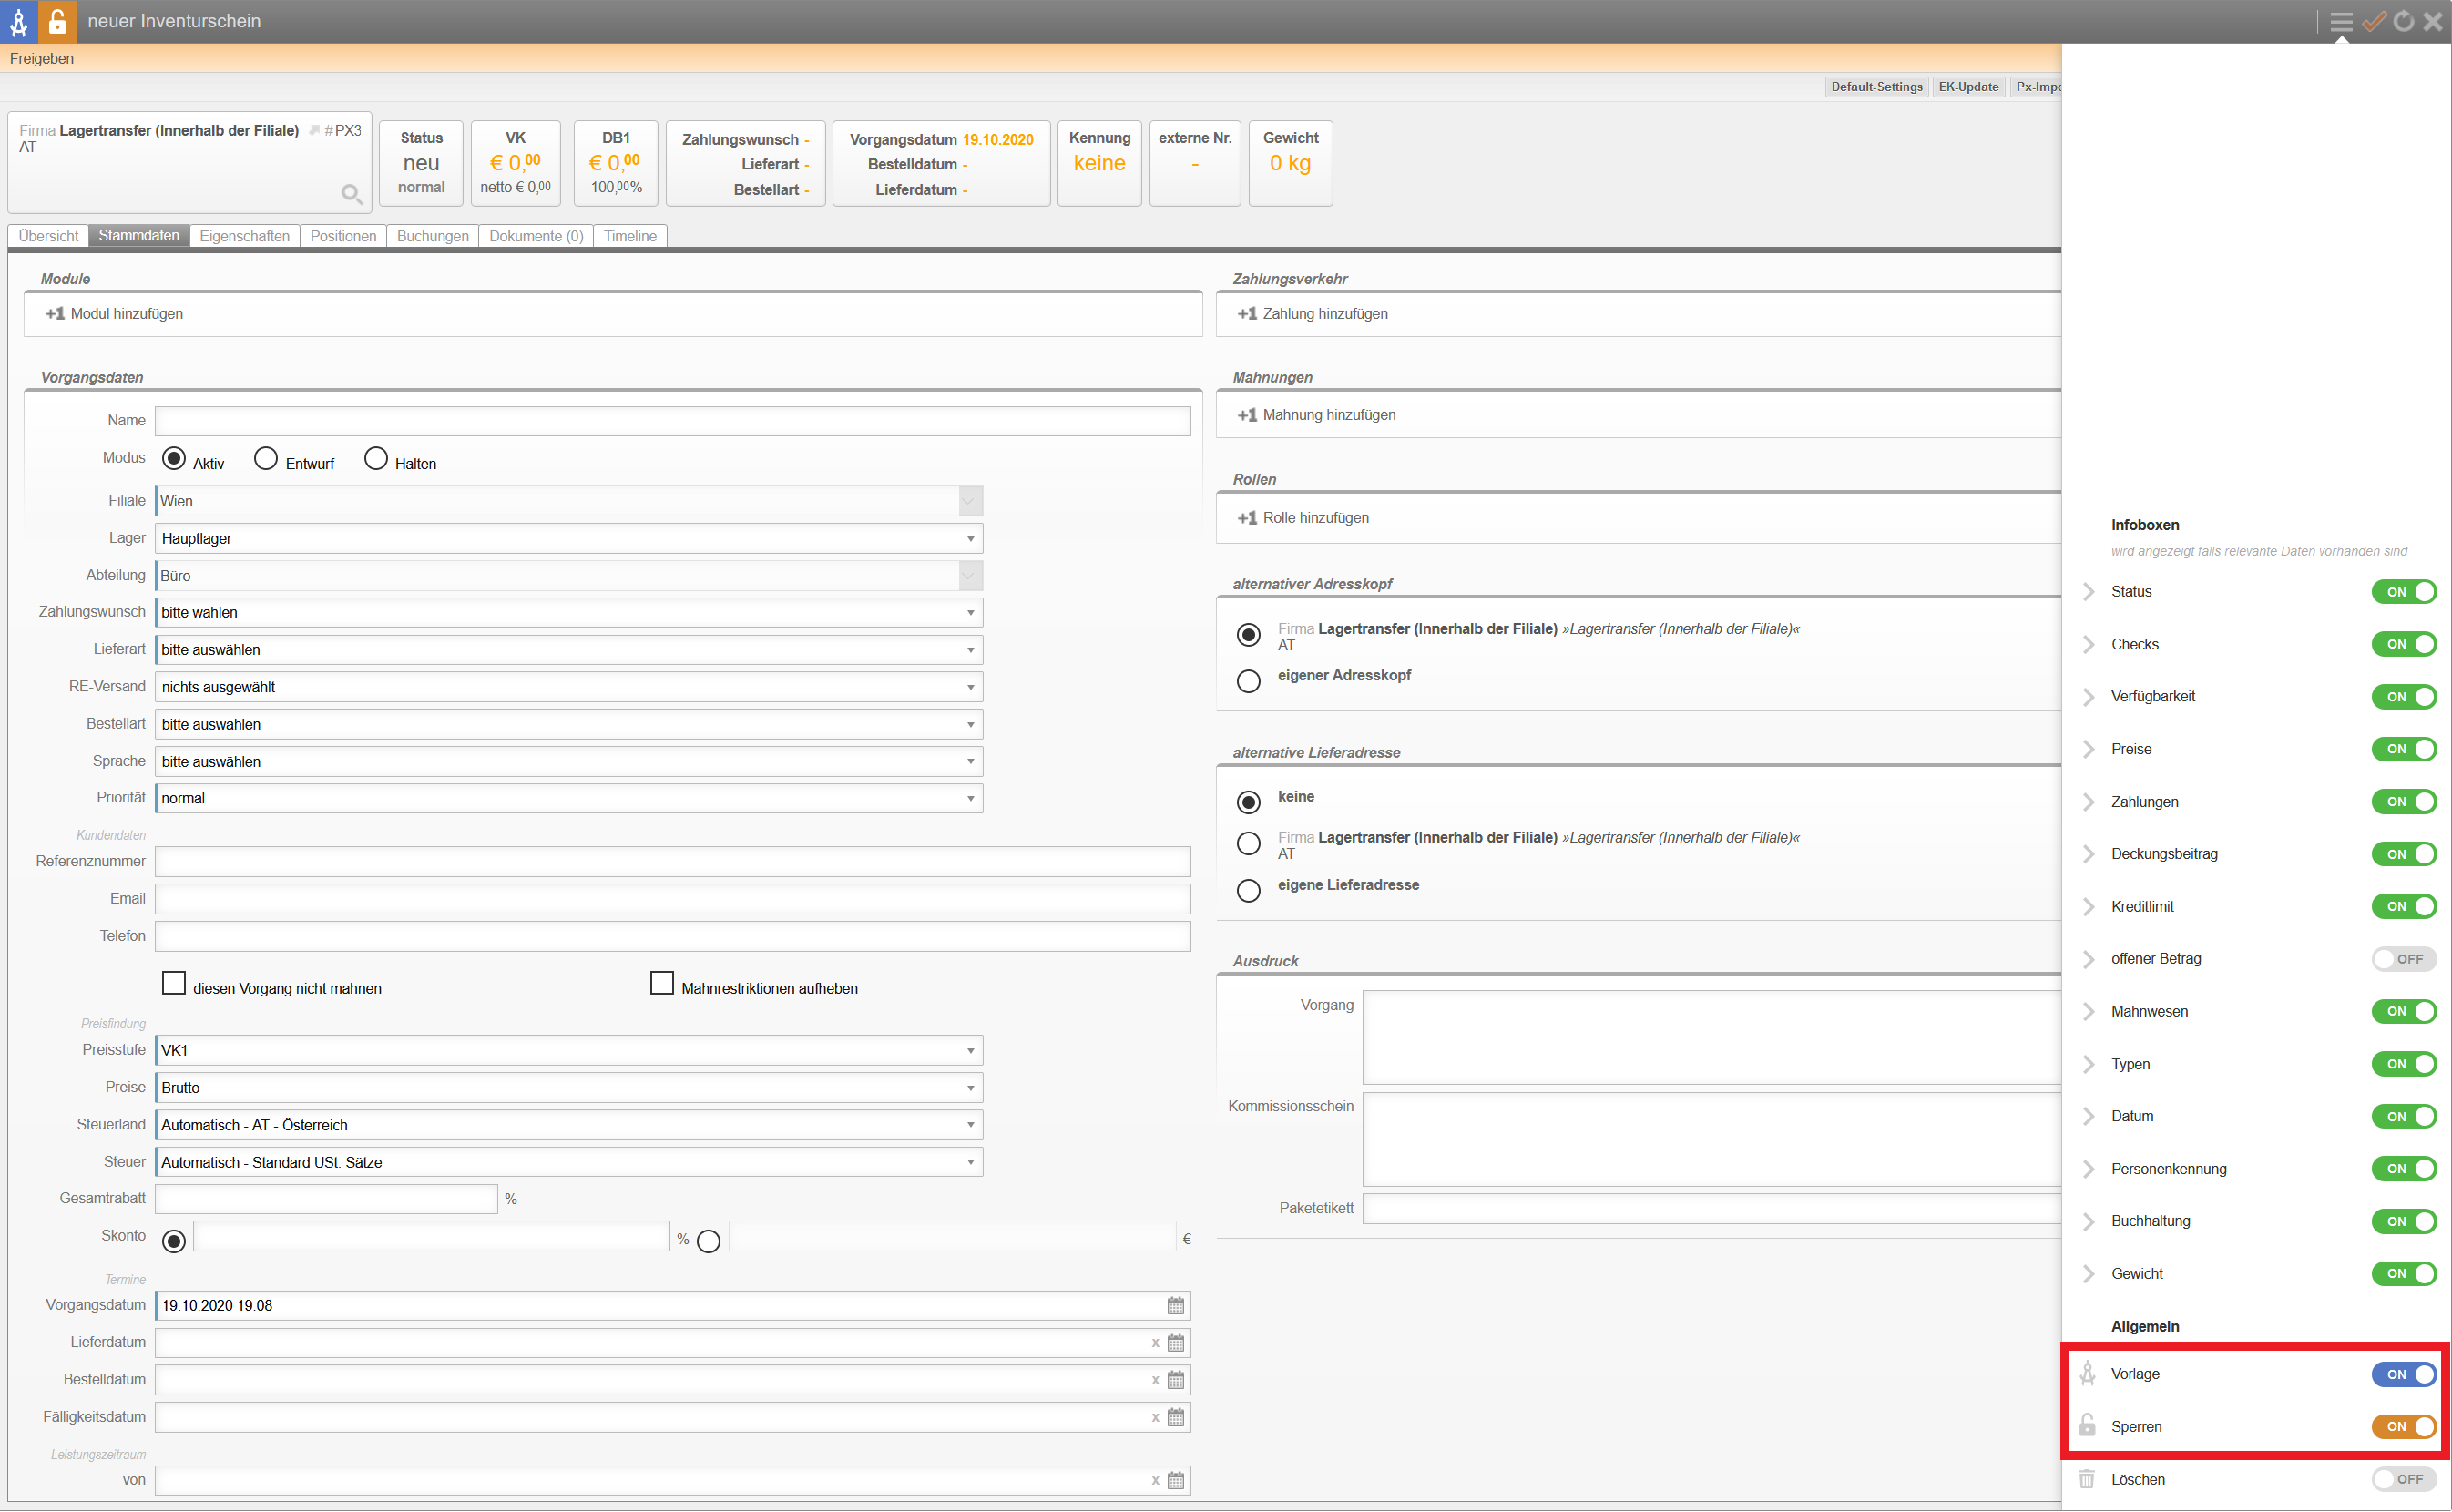Screen dimensions: 2452x1512
Task: Click the Modul hinzufügen label
Action: [x=126, y=314]
